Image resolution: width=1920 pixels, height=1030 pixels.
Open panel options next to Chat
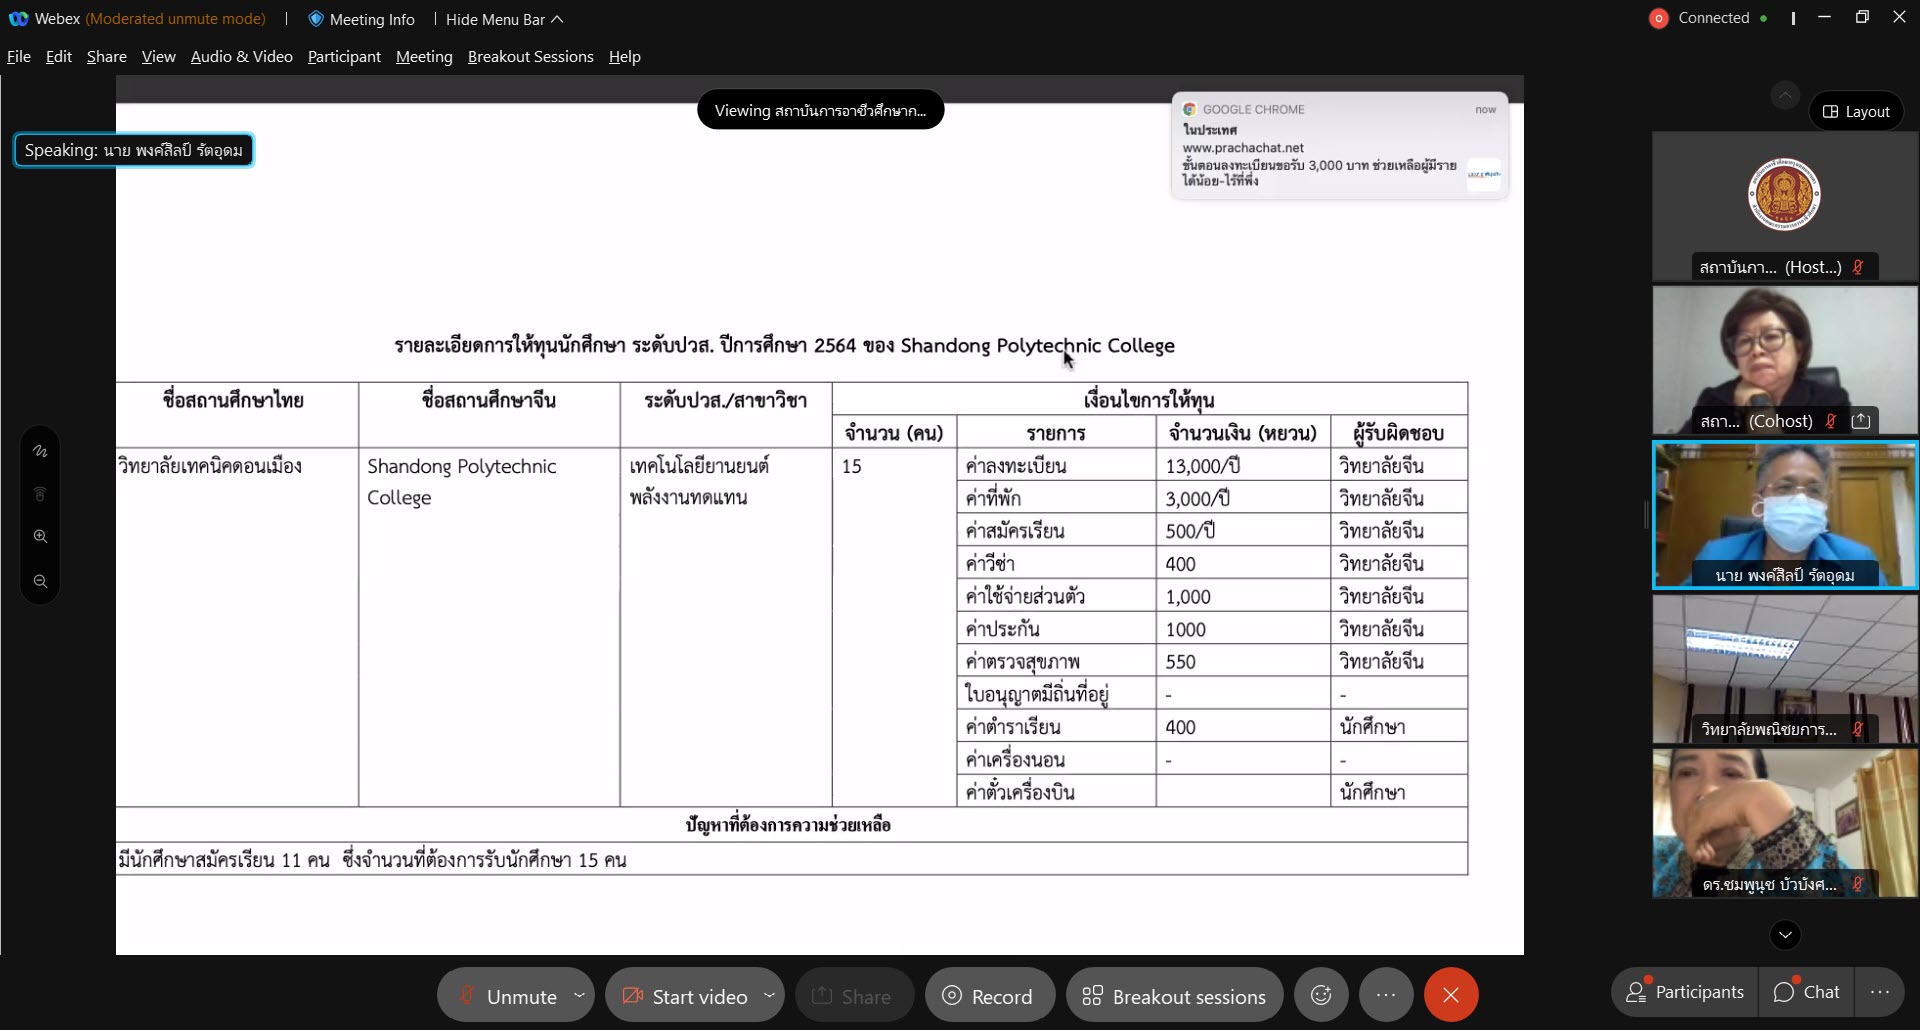pyautogui.click(x=1880, y=992)
